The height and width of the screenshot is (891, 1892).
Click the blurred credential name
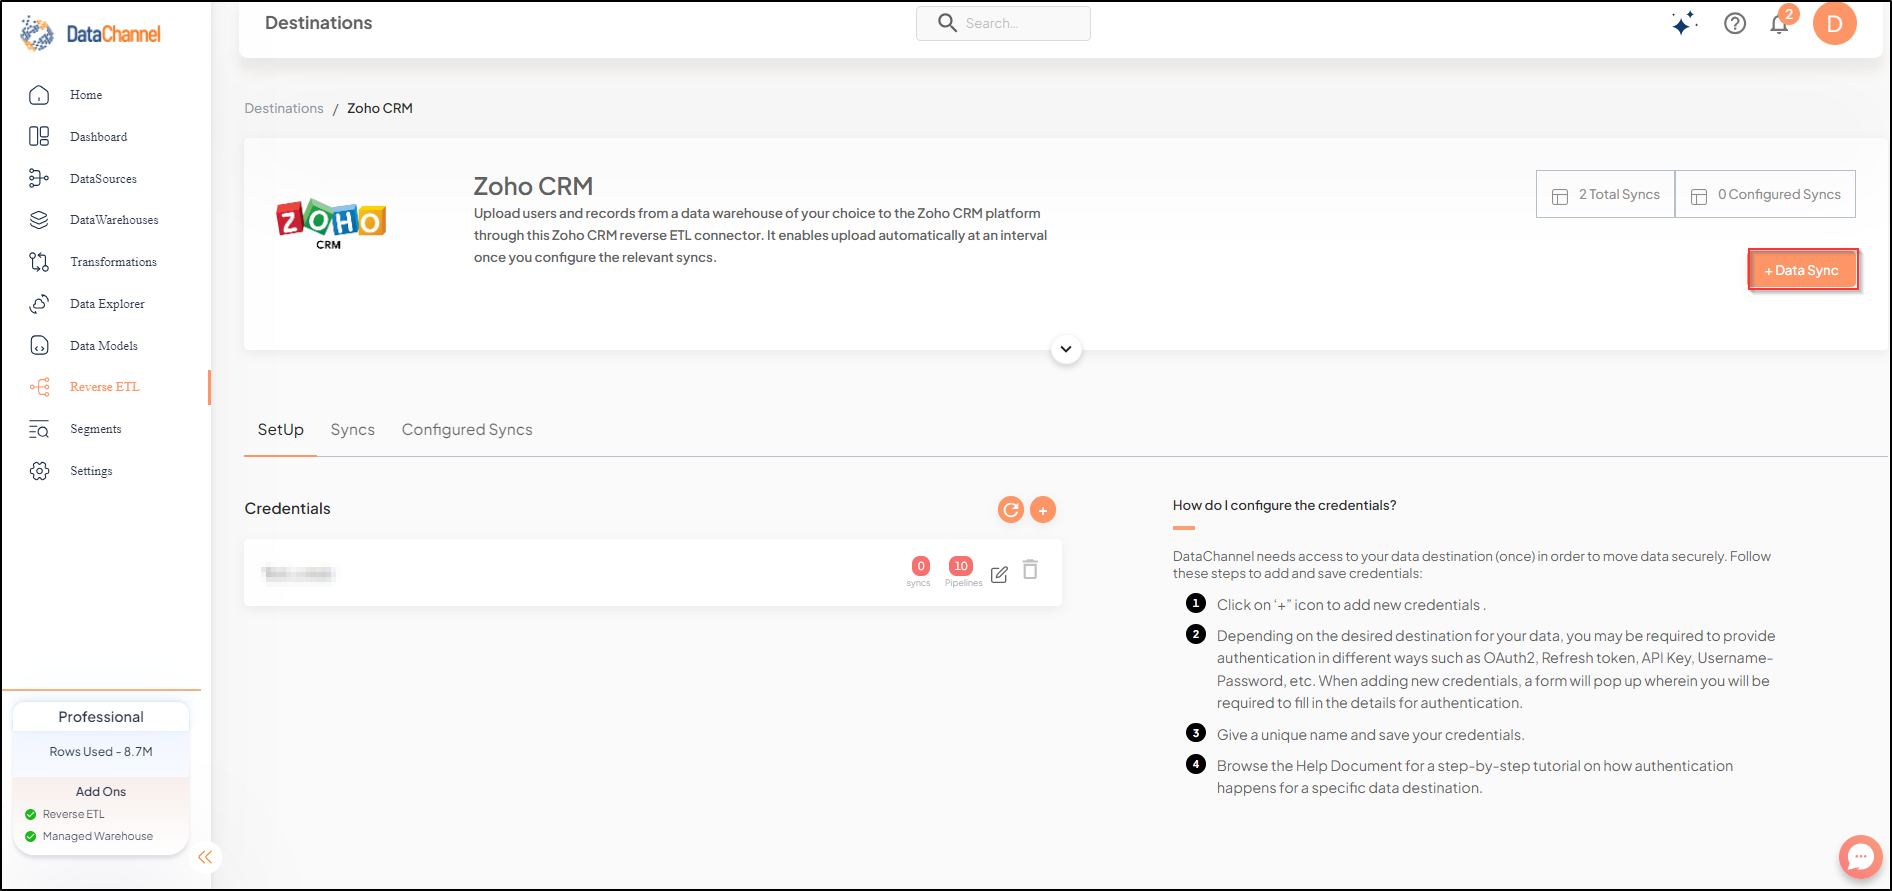[x=298, y=573]
